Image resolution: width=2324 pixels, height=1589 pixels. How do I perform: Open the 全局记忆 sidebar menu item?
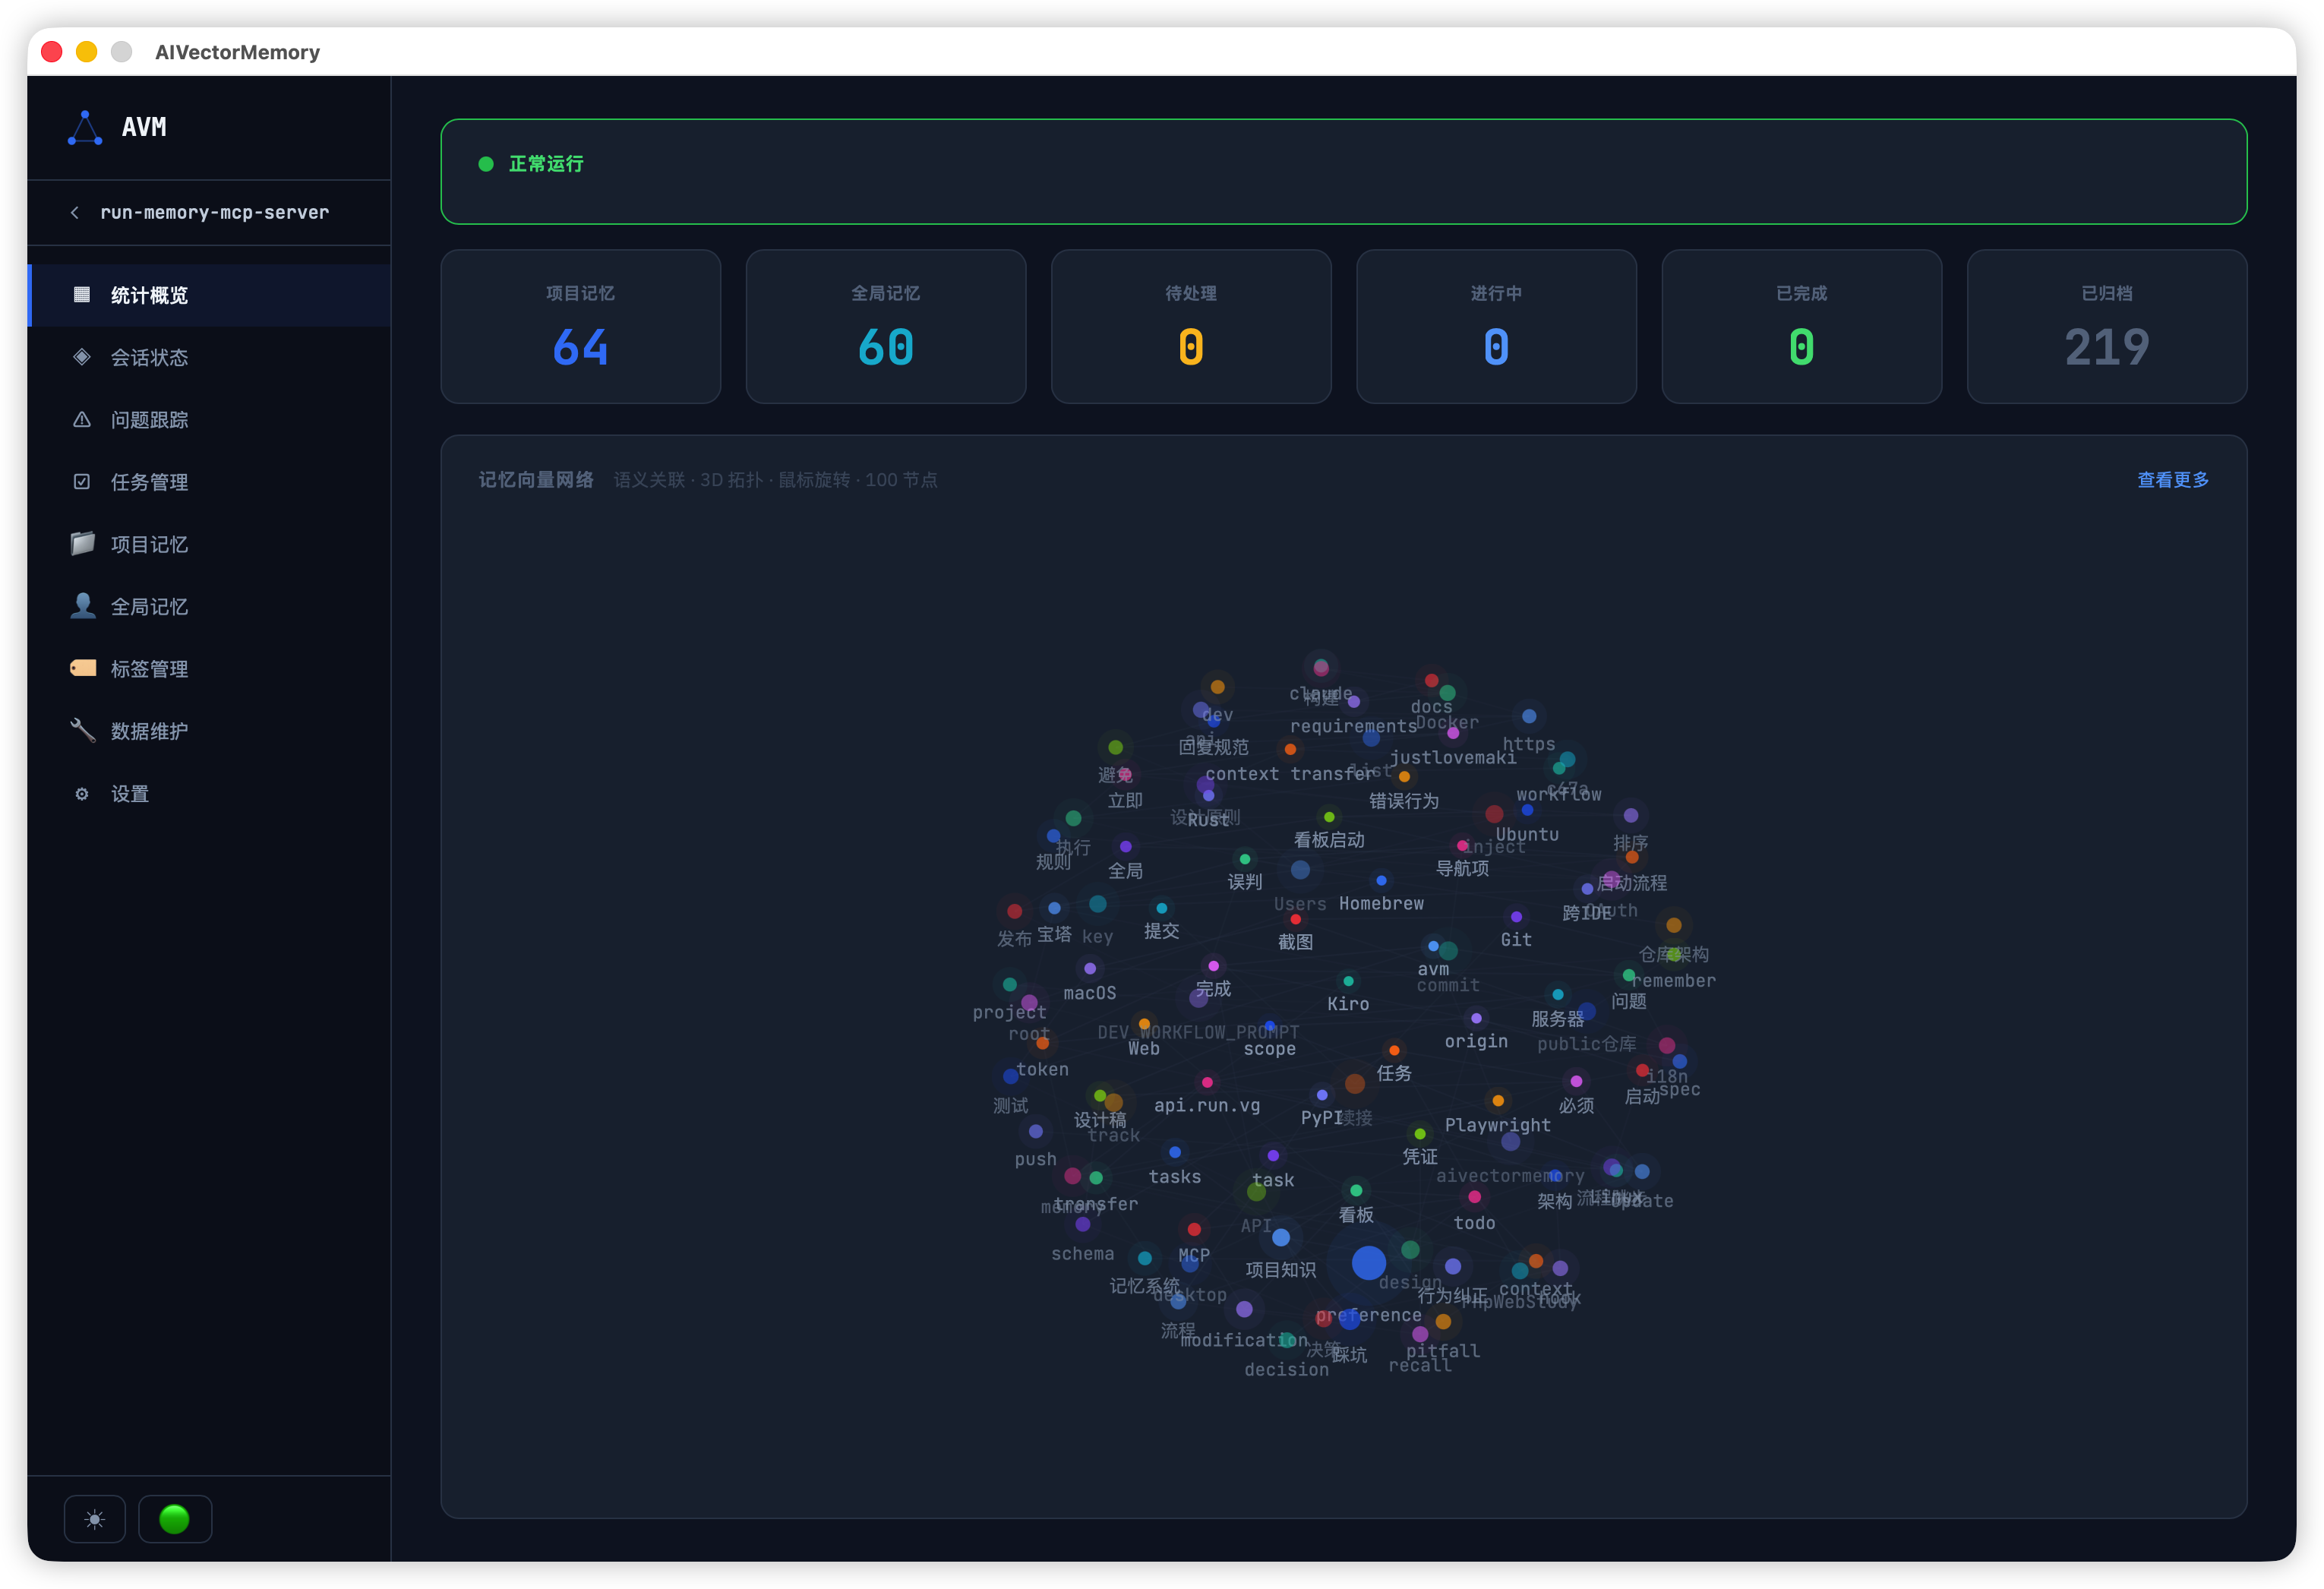(x=149, y=607)
